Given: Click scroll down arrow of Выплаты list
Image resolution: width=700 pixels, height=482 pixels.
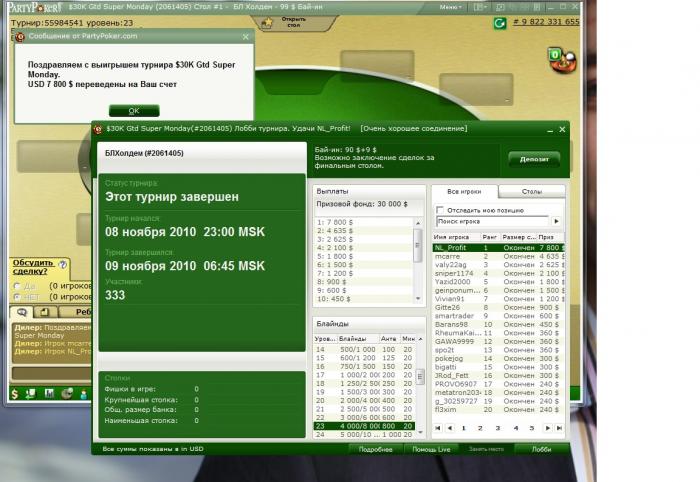Looking at the screenshot, I should 418,298.
